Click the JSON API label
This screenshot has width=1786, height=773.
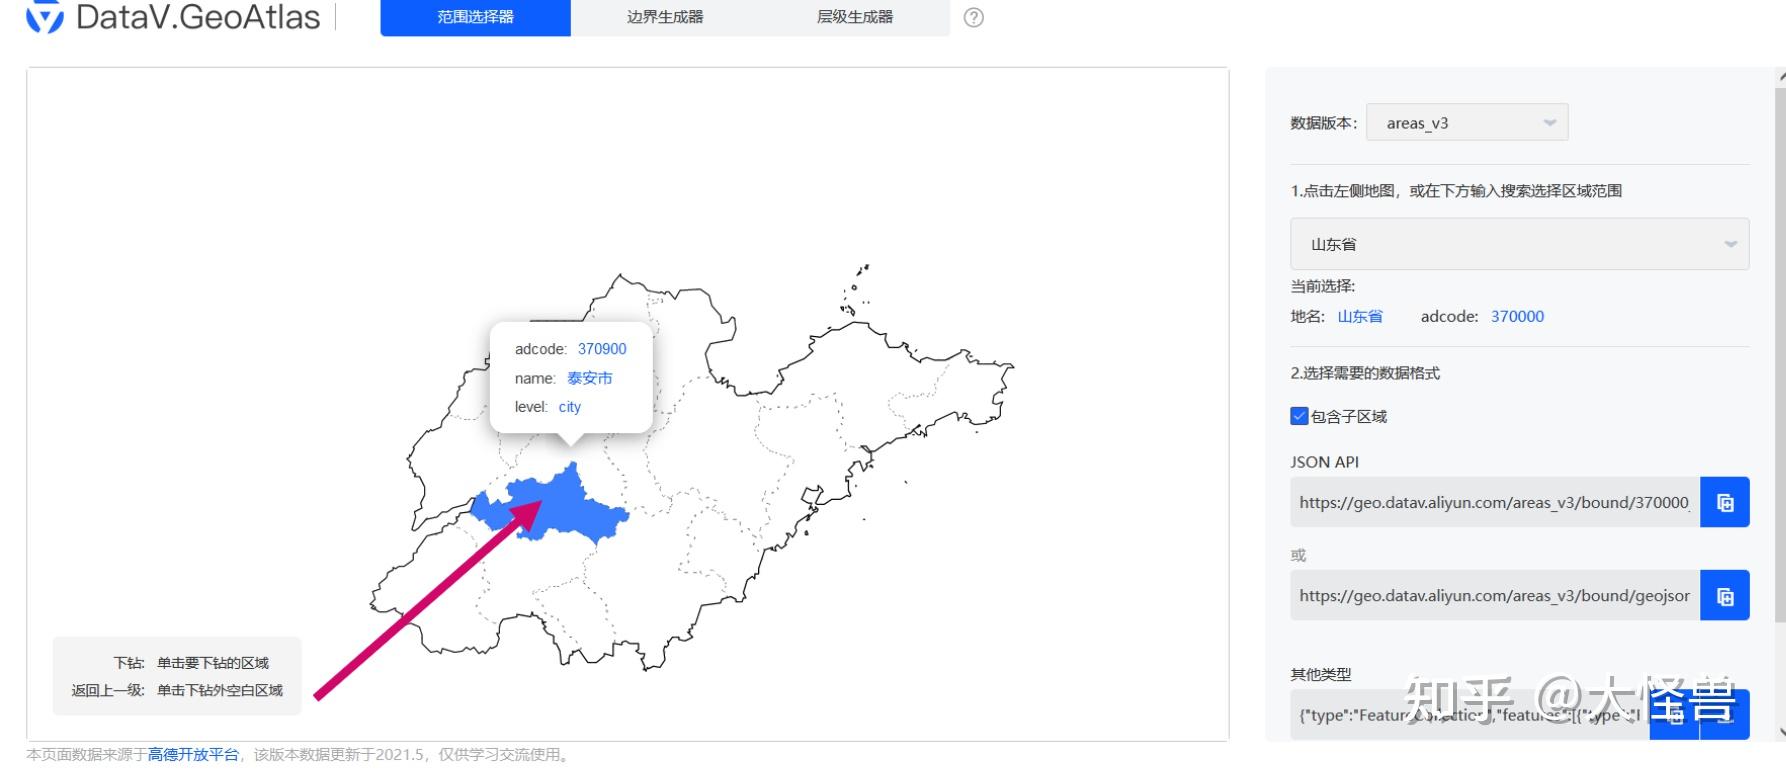click(x=1325, y=462)
